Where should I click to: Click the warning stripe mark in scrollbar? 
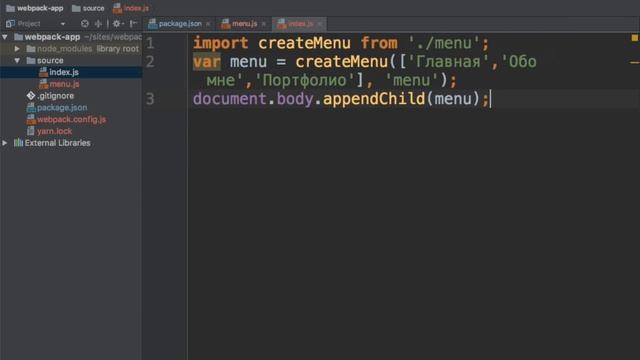click(x=635, y=62)
